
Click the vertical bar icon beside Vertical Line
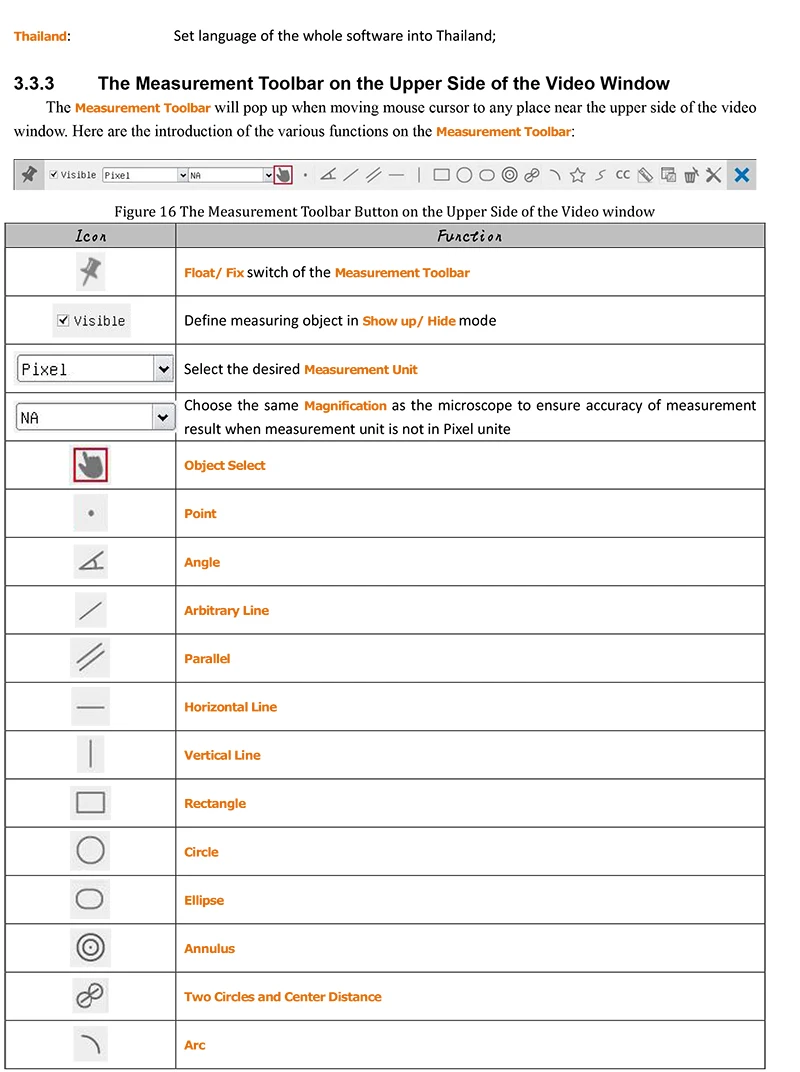(x=91, y=754)
